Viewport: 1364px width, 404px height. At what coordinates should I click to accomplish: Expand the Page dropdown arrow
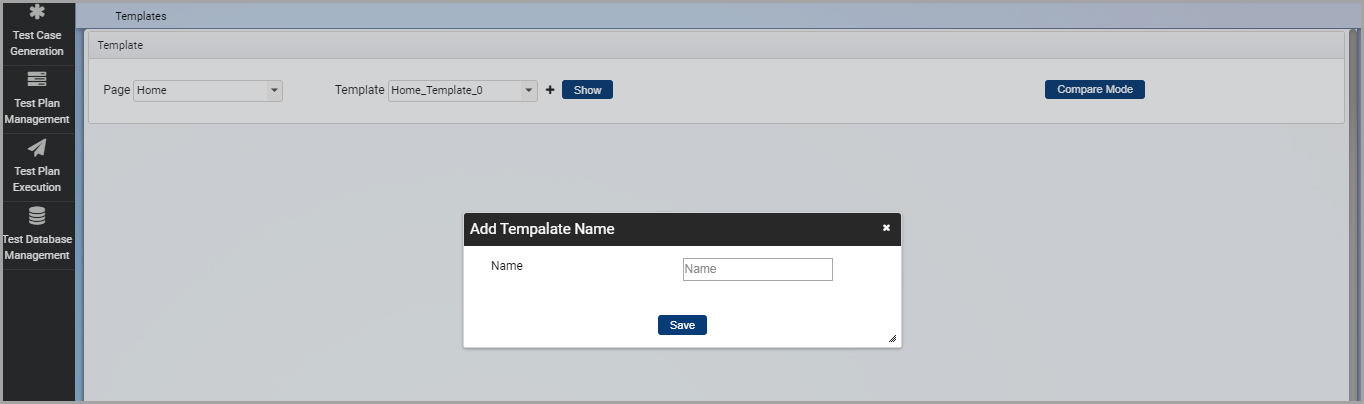(274, 90)
